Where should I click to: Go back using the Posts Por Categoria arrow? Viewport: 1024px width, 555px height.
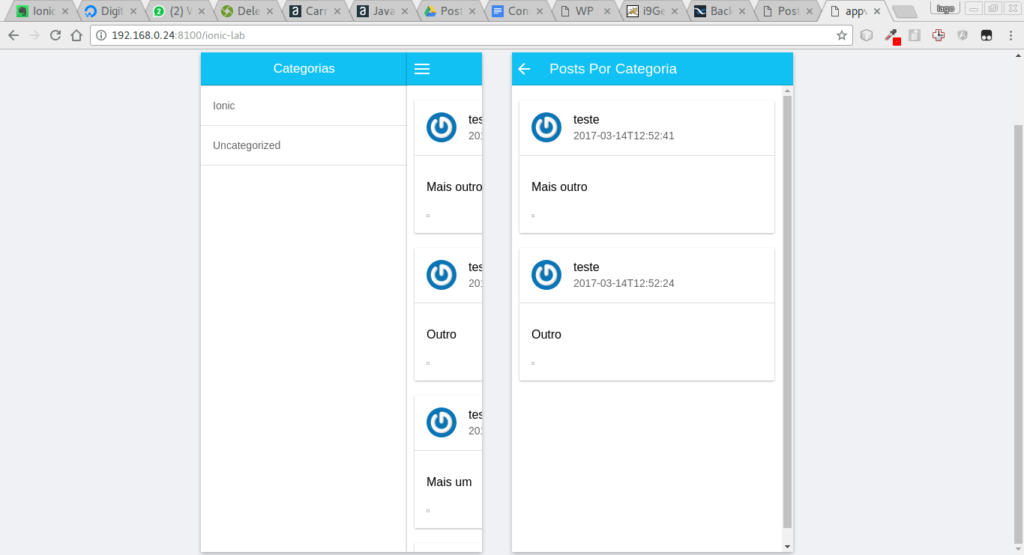(525, 69)
